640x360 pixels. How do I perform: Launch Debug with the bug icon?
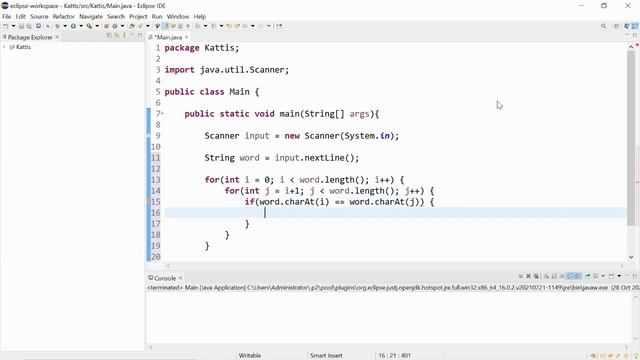(x=58, y=26)
